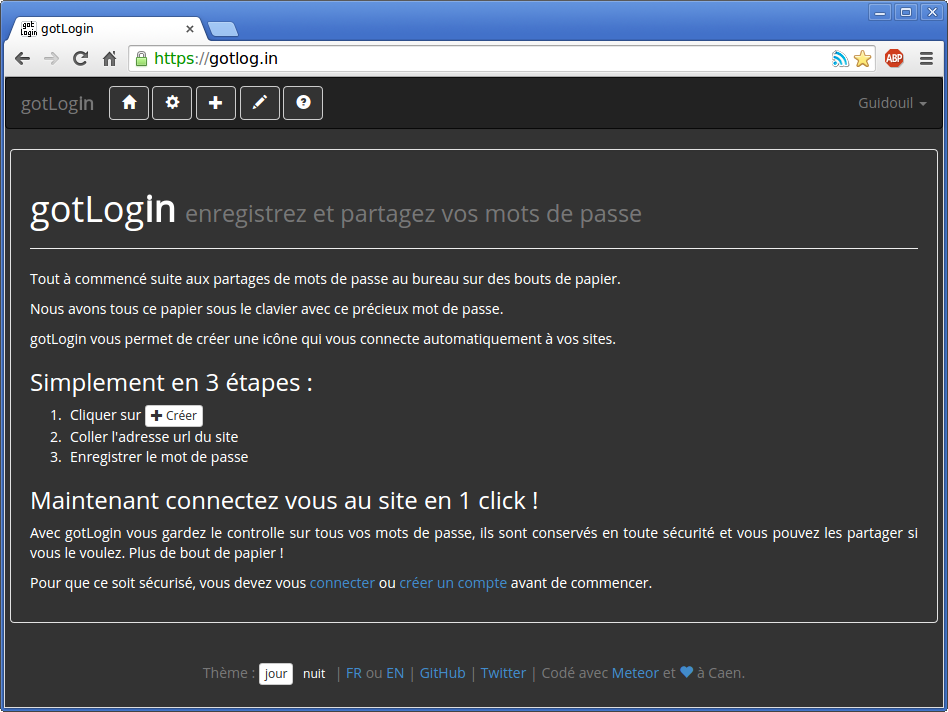Click the browser forward arrow
The height and width of the screenshot is (712, 948).
pos(51,59)
